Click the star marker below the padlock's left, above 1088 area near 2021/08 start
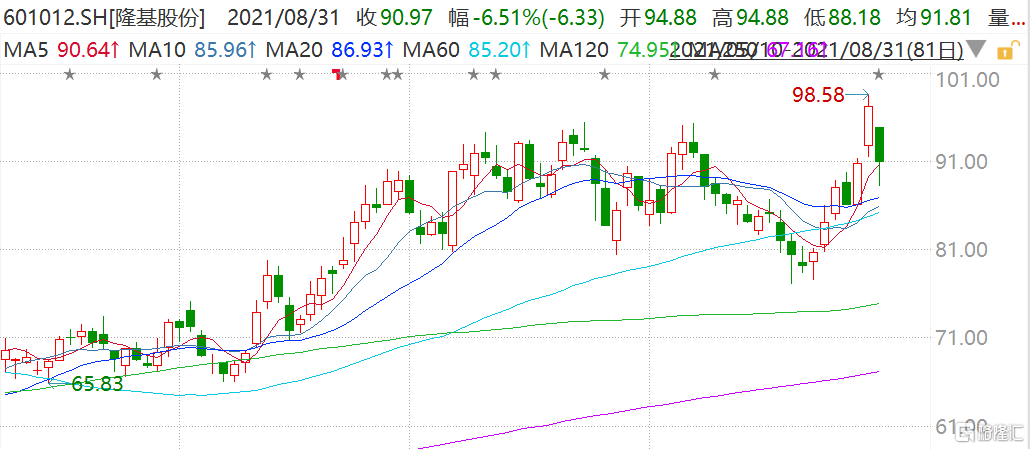 point(715,75)
